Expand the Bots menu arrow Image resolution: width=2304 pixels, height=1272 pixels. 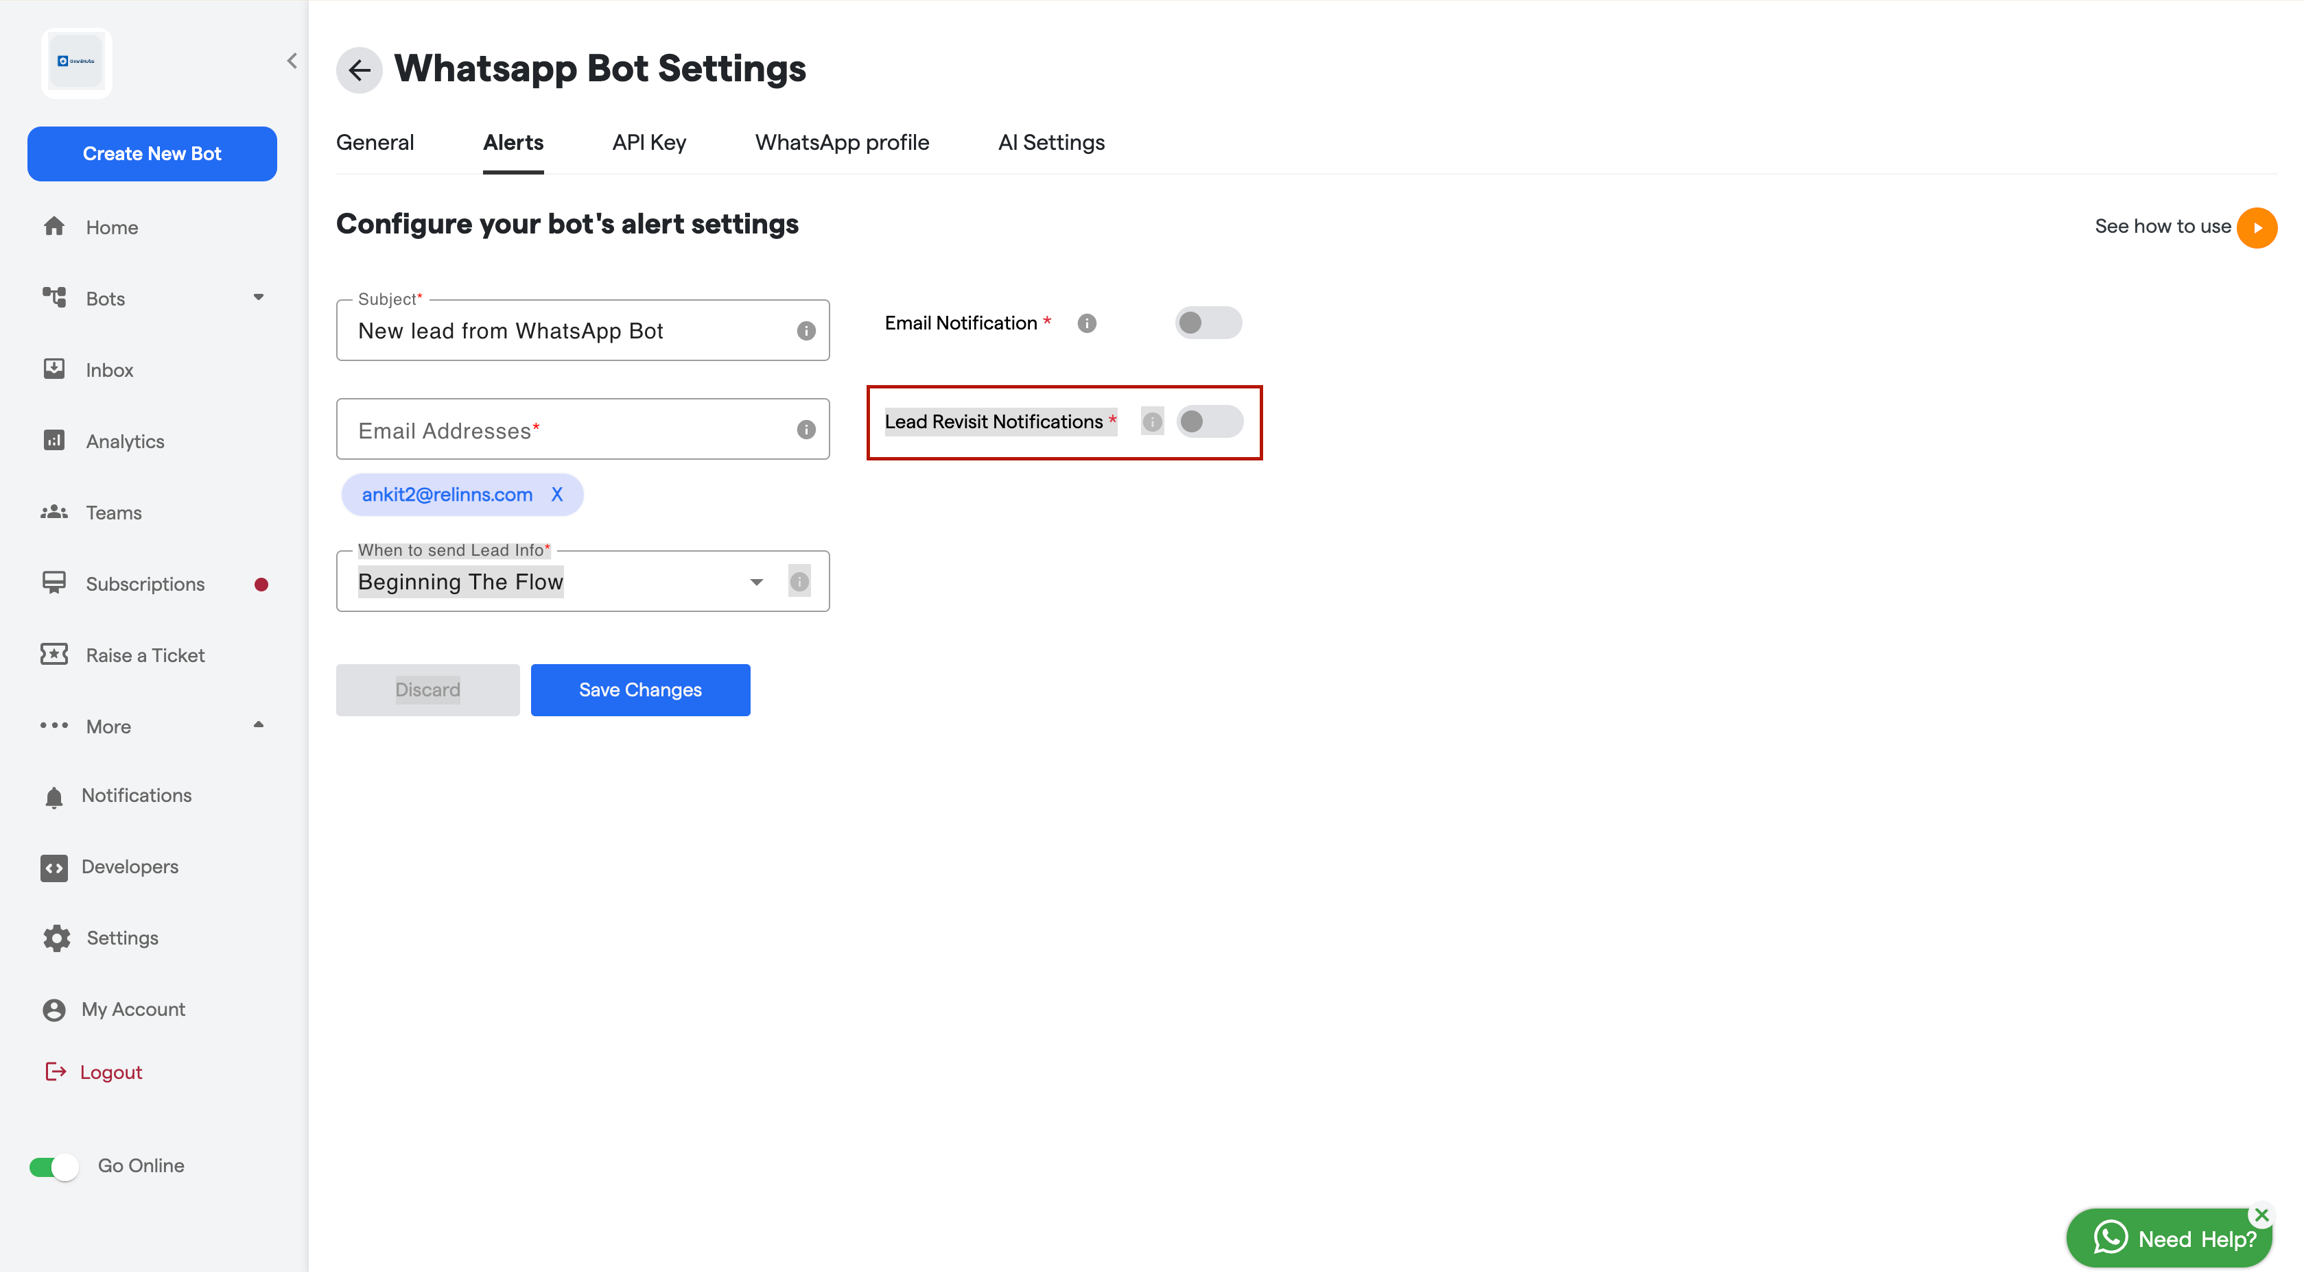pyautogui.click(x=258, y=297)
